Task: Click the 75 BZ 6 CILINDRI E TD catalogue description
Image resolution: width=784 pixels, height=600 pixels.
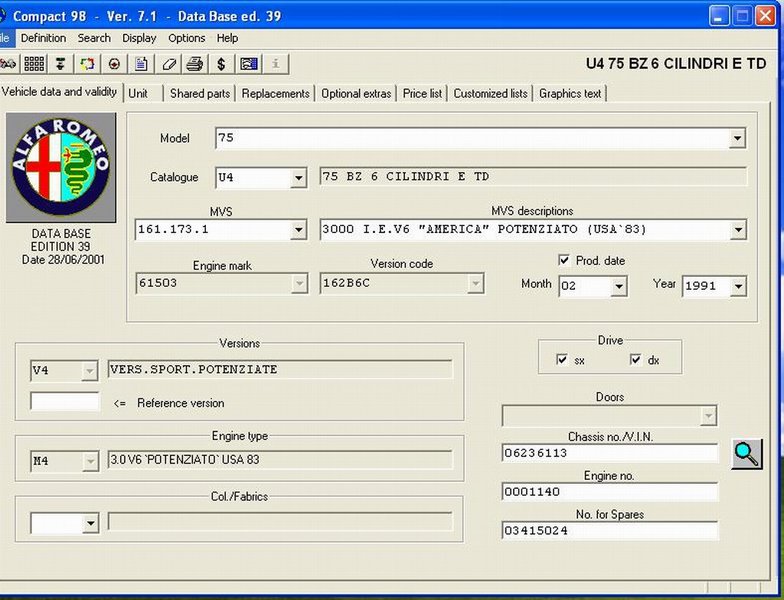Action: point(533,177)
